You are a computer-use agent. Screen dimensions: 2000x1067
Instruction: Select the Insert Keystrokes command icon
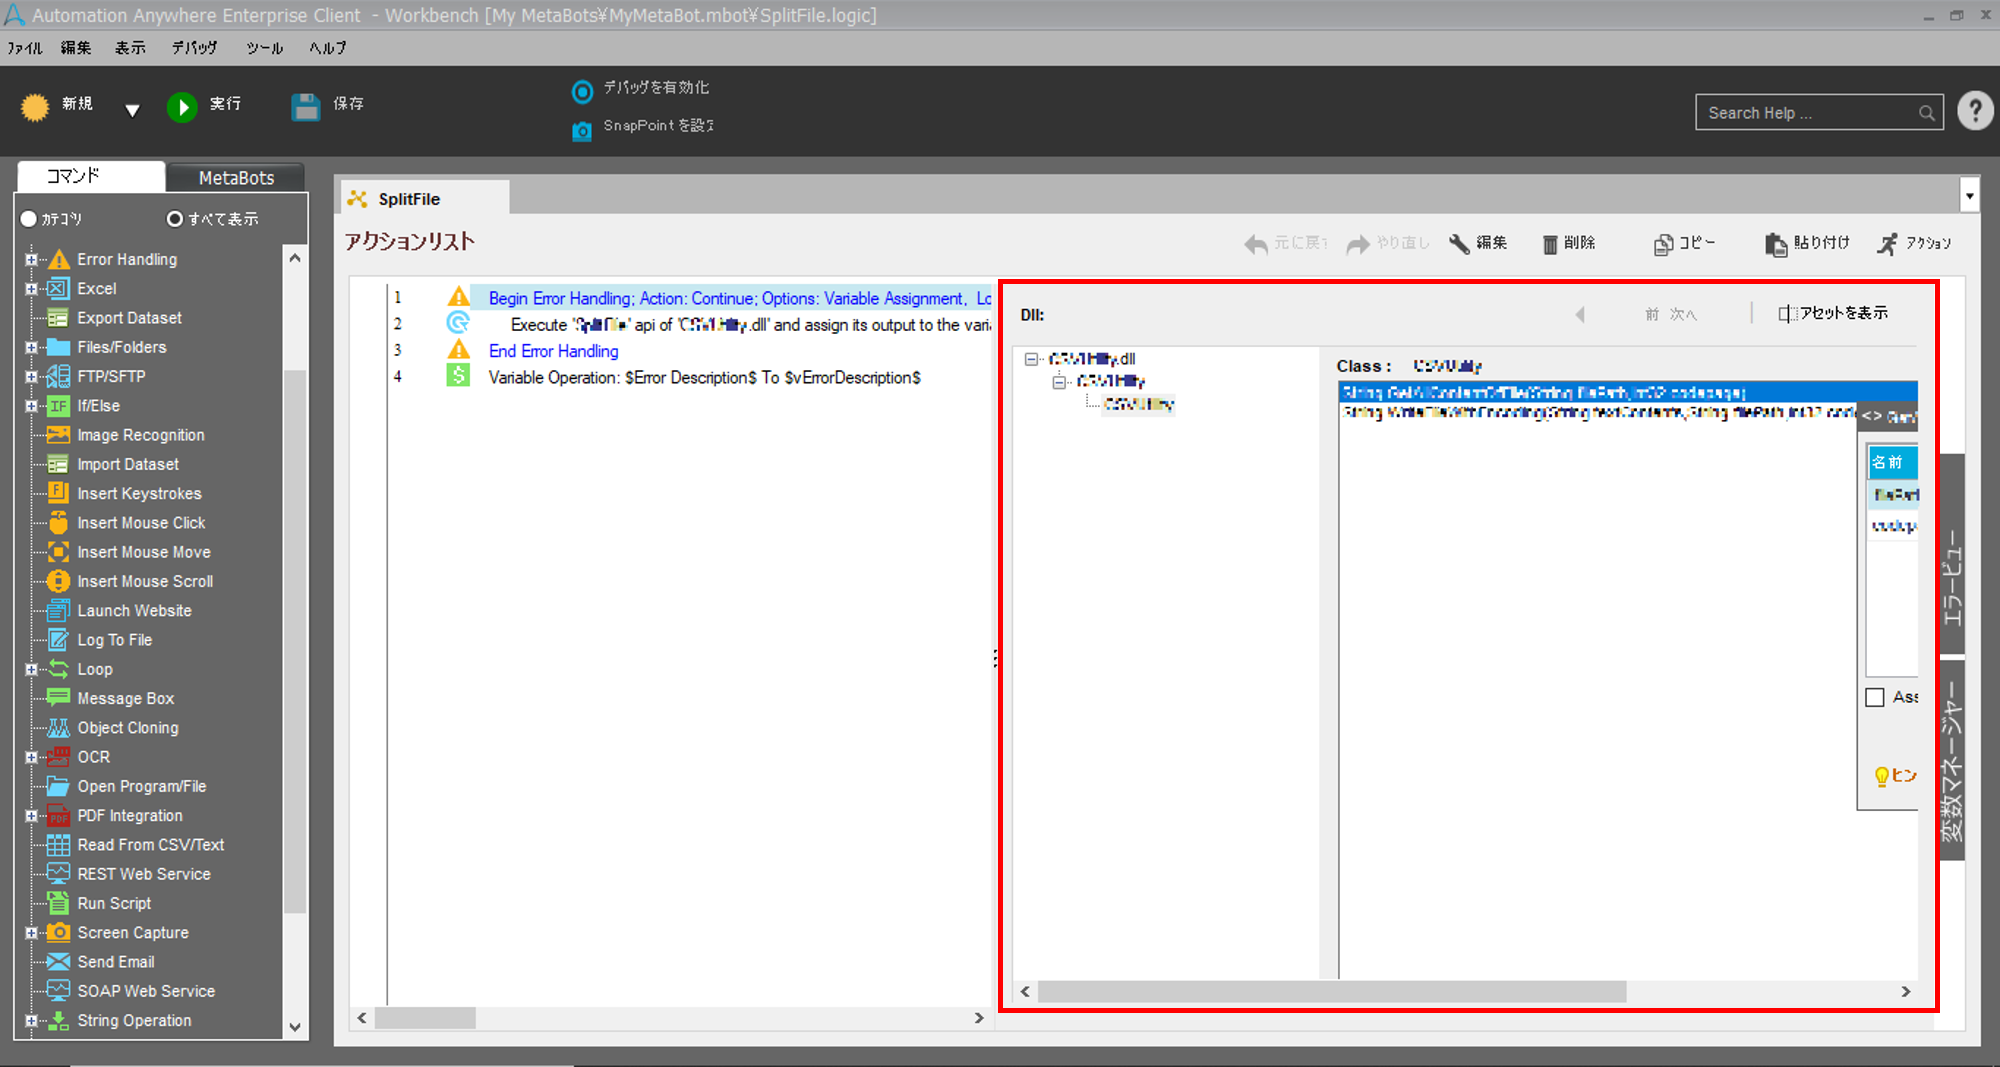58,493
